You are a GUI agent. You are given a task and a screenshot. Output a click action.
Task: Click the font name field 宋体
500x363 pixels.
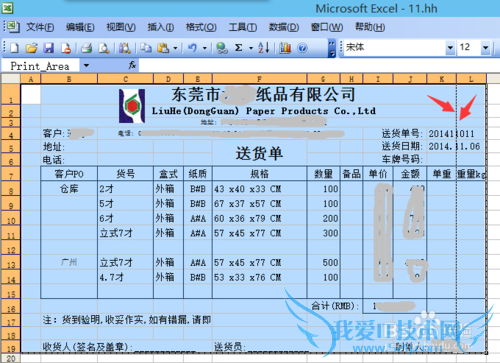click(395, 48)
